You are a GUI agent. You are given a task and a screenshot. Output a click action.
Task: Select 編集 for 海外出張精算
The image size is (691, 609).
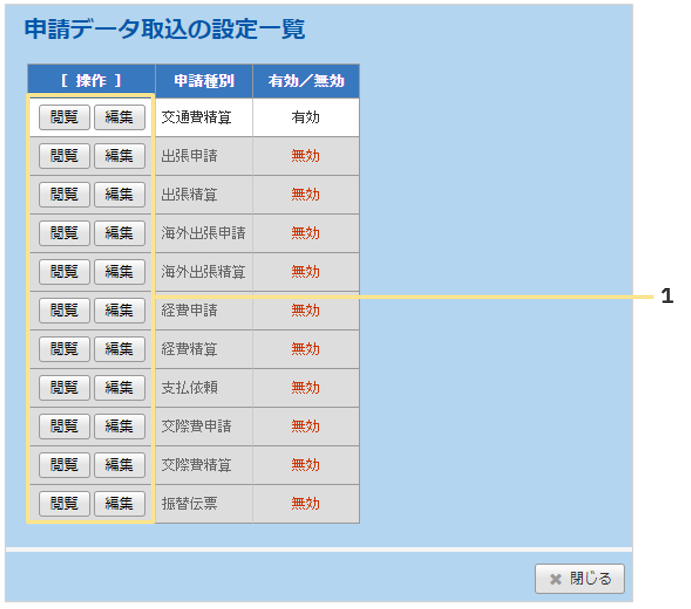119,272
